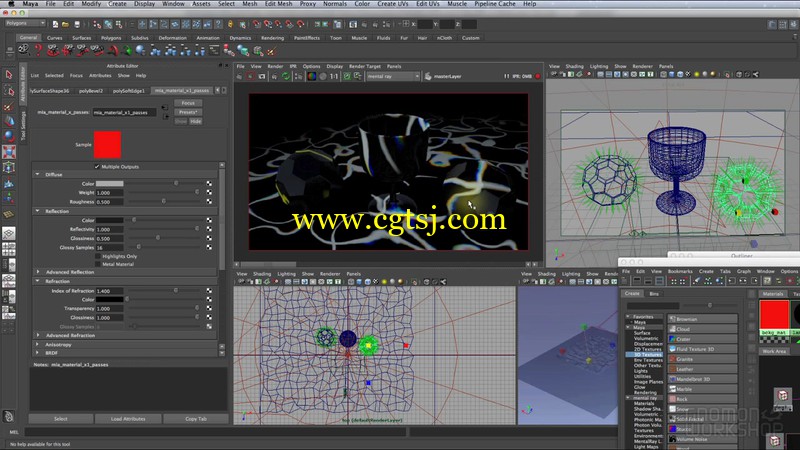The height and width of the screenshot is (450, 800).
Task: Click the RGB channels icon in Render View
Action: click(311, 76)
